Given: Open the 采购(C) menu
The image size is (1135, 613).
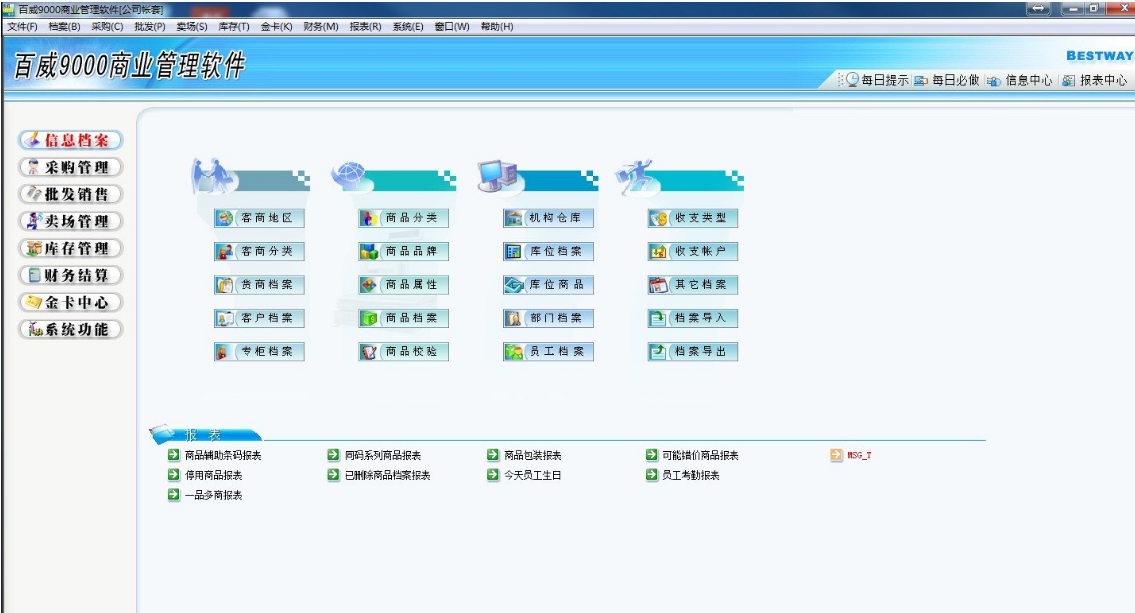Looking at the screenshot, I should 107,27.
